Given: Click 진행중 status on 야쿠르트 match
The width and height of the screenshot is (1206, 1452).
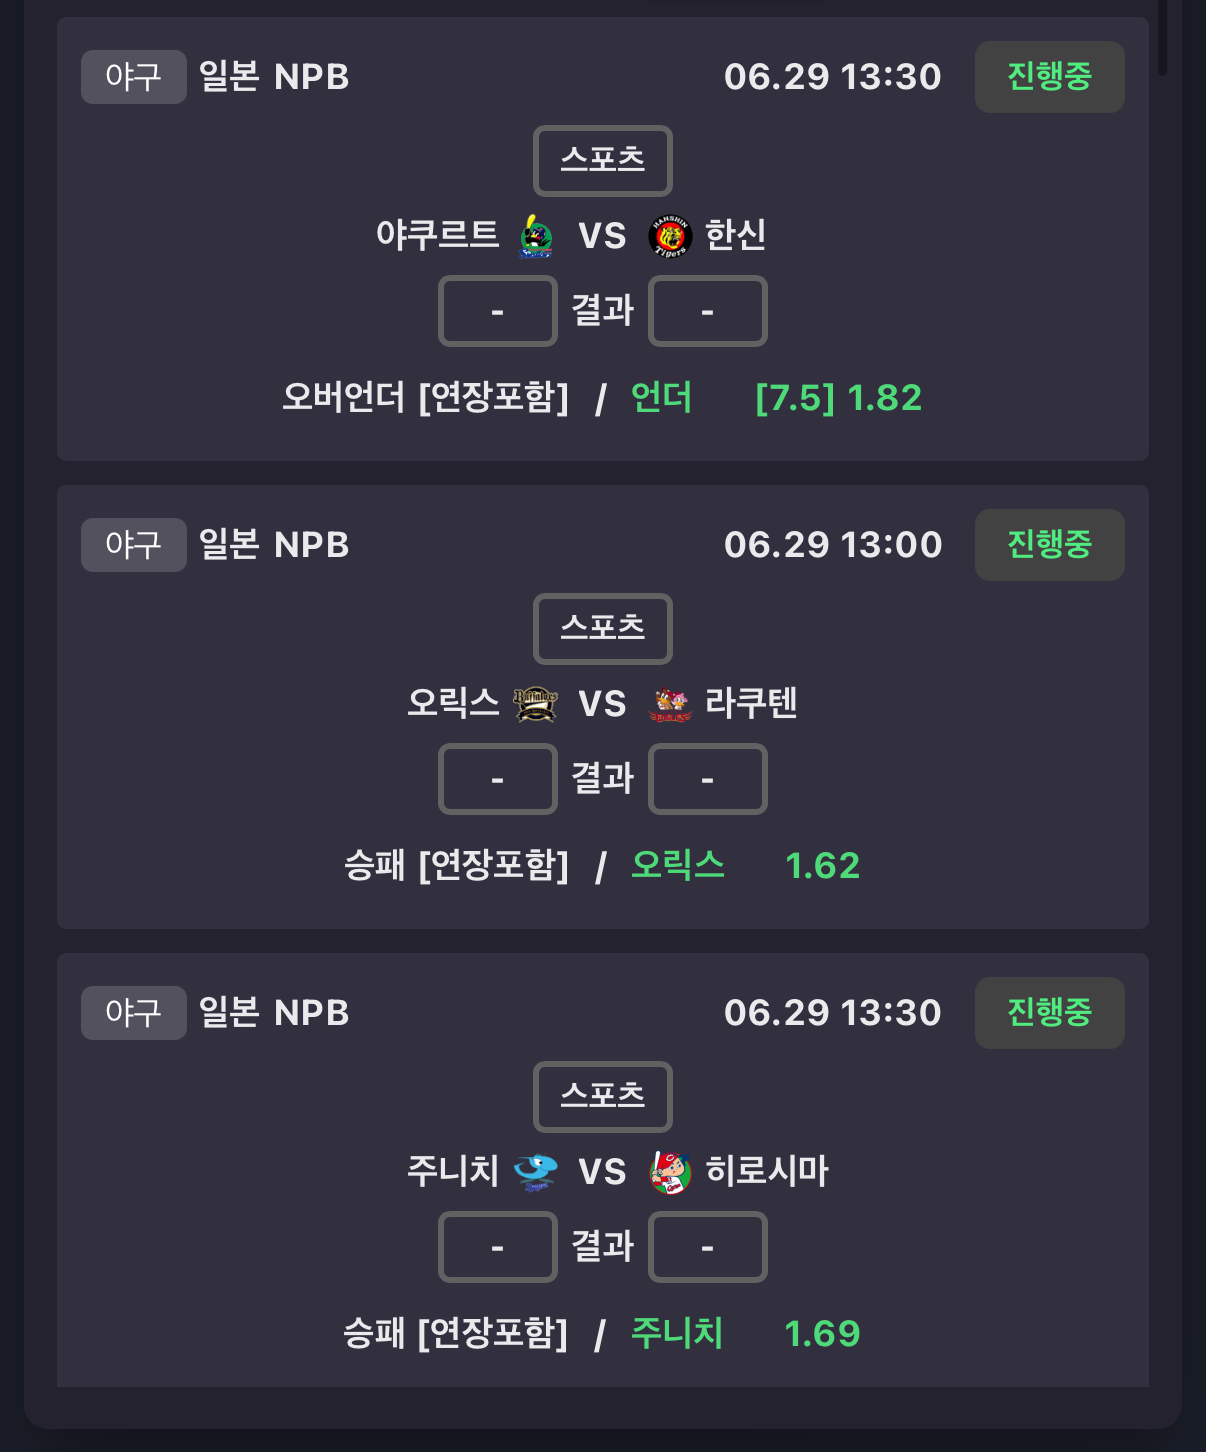Looking at the screenshot, I should 1050,77.
